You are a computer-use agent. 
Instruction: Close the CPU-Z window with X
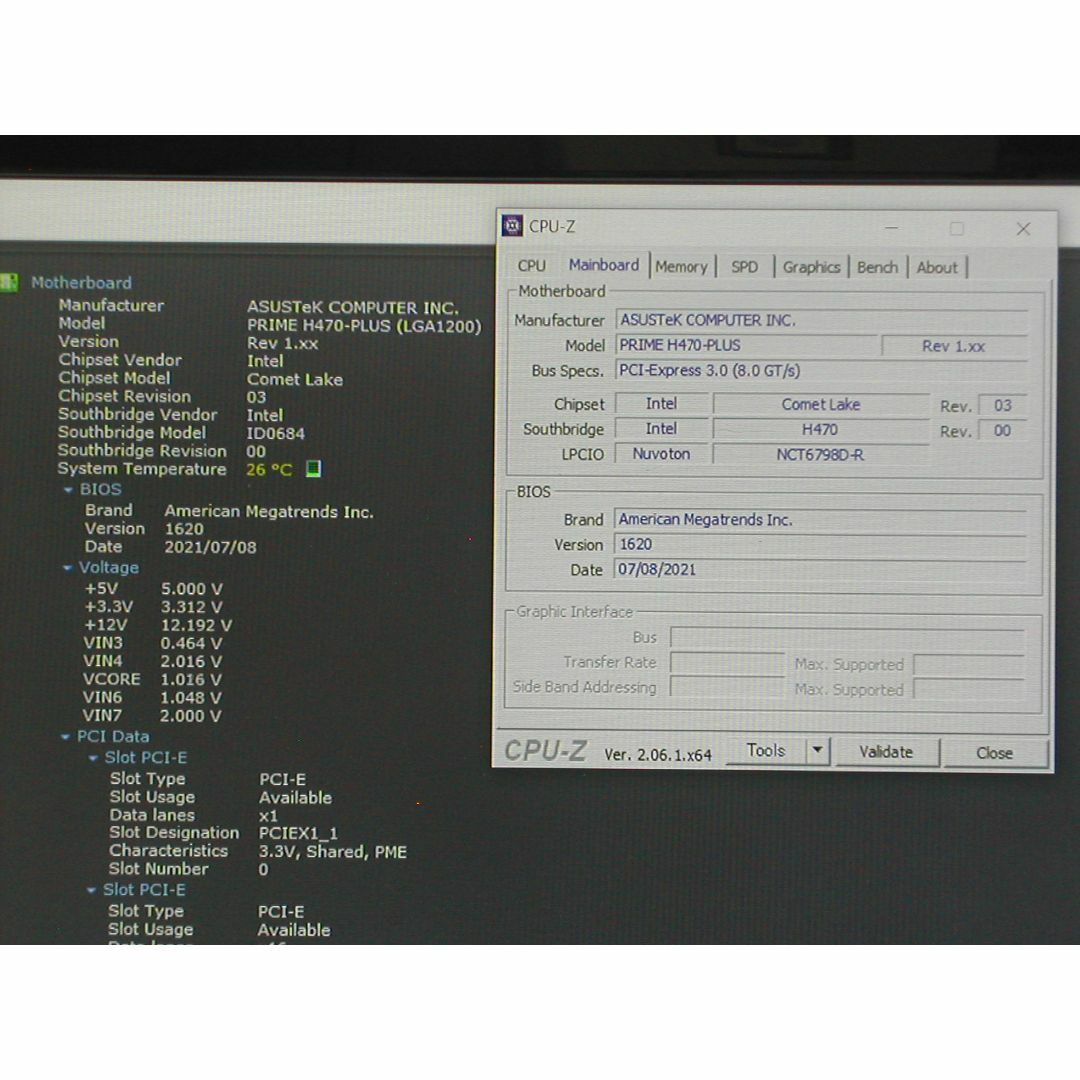[x=1024, y=229]
